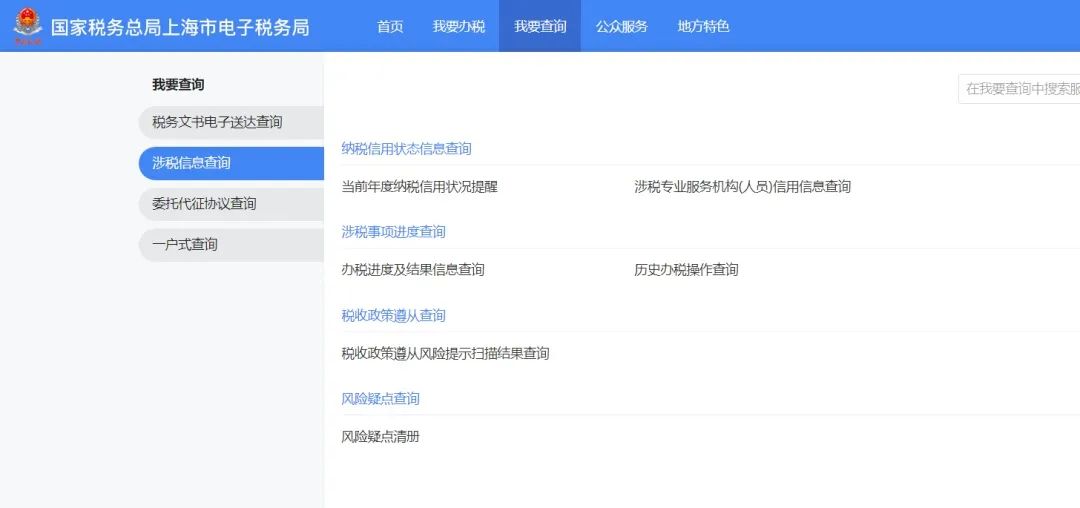
Task: Switch to the 地方特色 navigation tab
Action: [x=703, y=26]
